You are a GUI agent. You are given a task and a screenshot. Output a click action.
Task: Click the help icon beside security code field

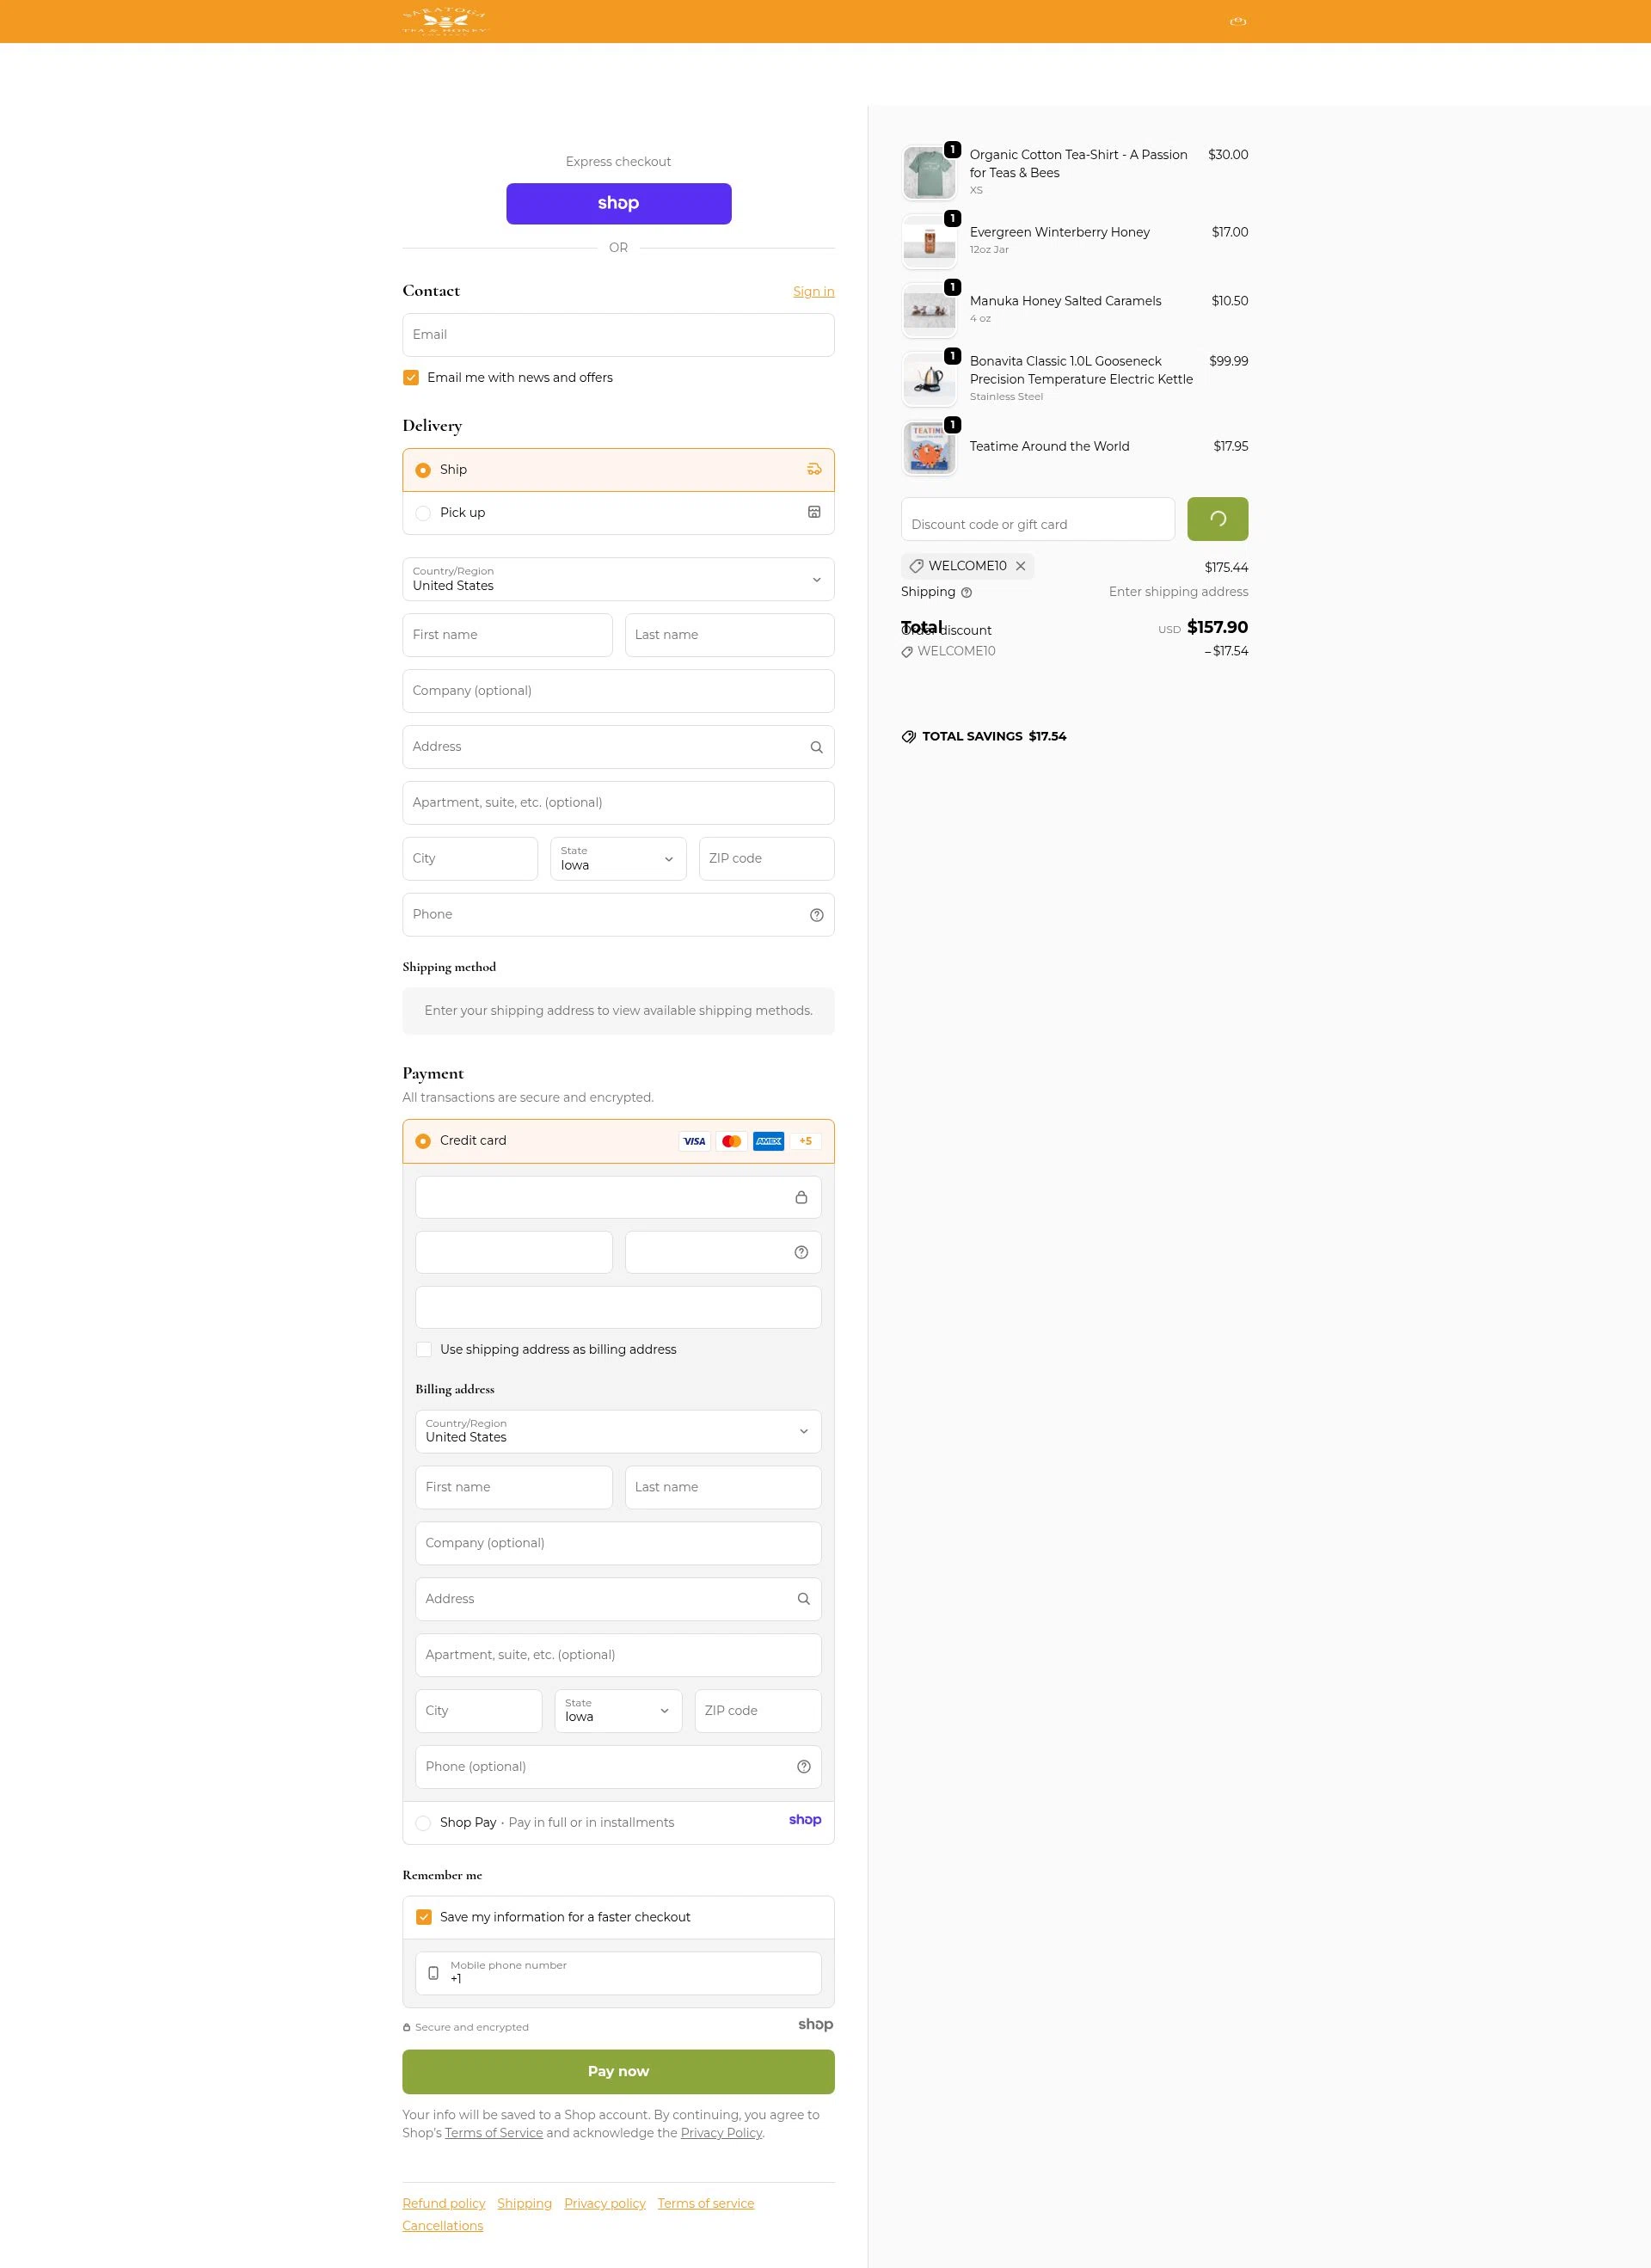click(801, 1251)
